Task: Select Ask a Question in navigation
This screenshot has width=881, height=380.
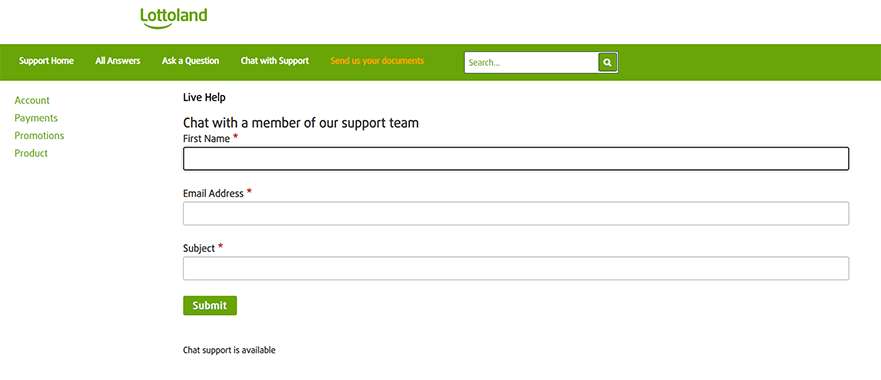Action: click(190, 61)
